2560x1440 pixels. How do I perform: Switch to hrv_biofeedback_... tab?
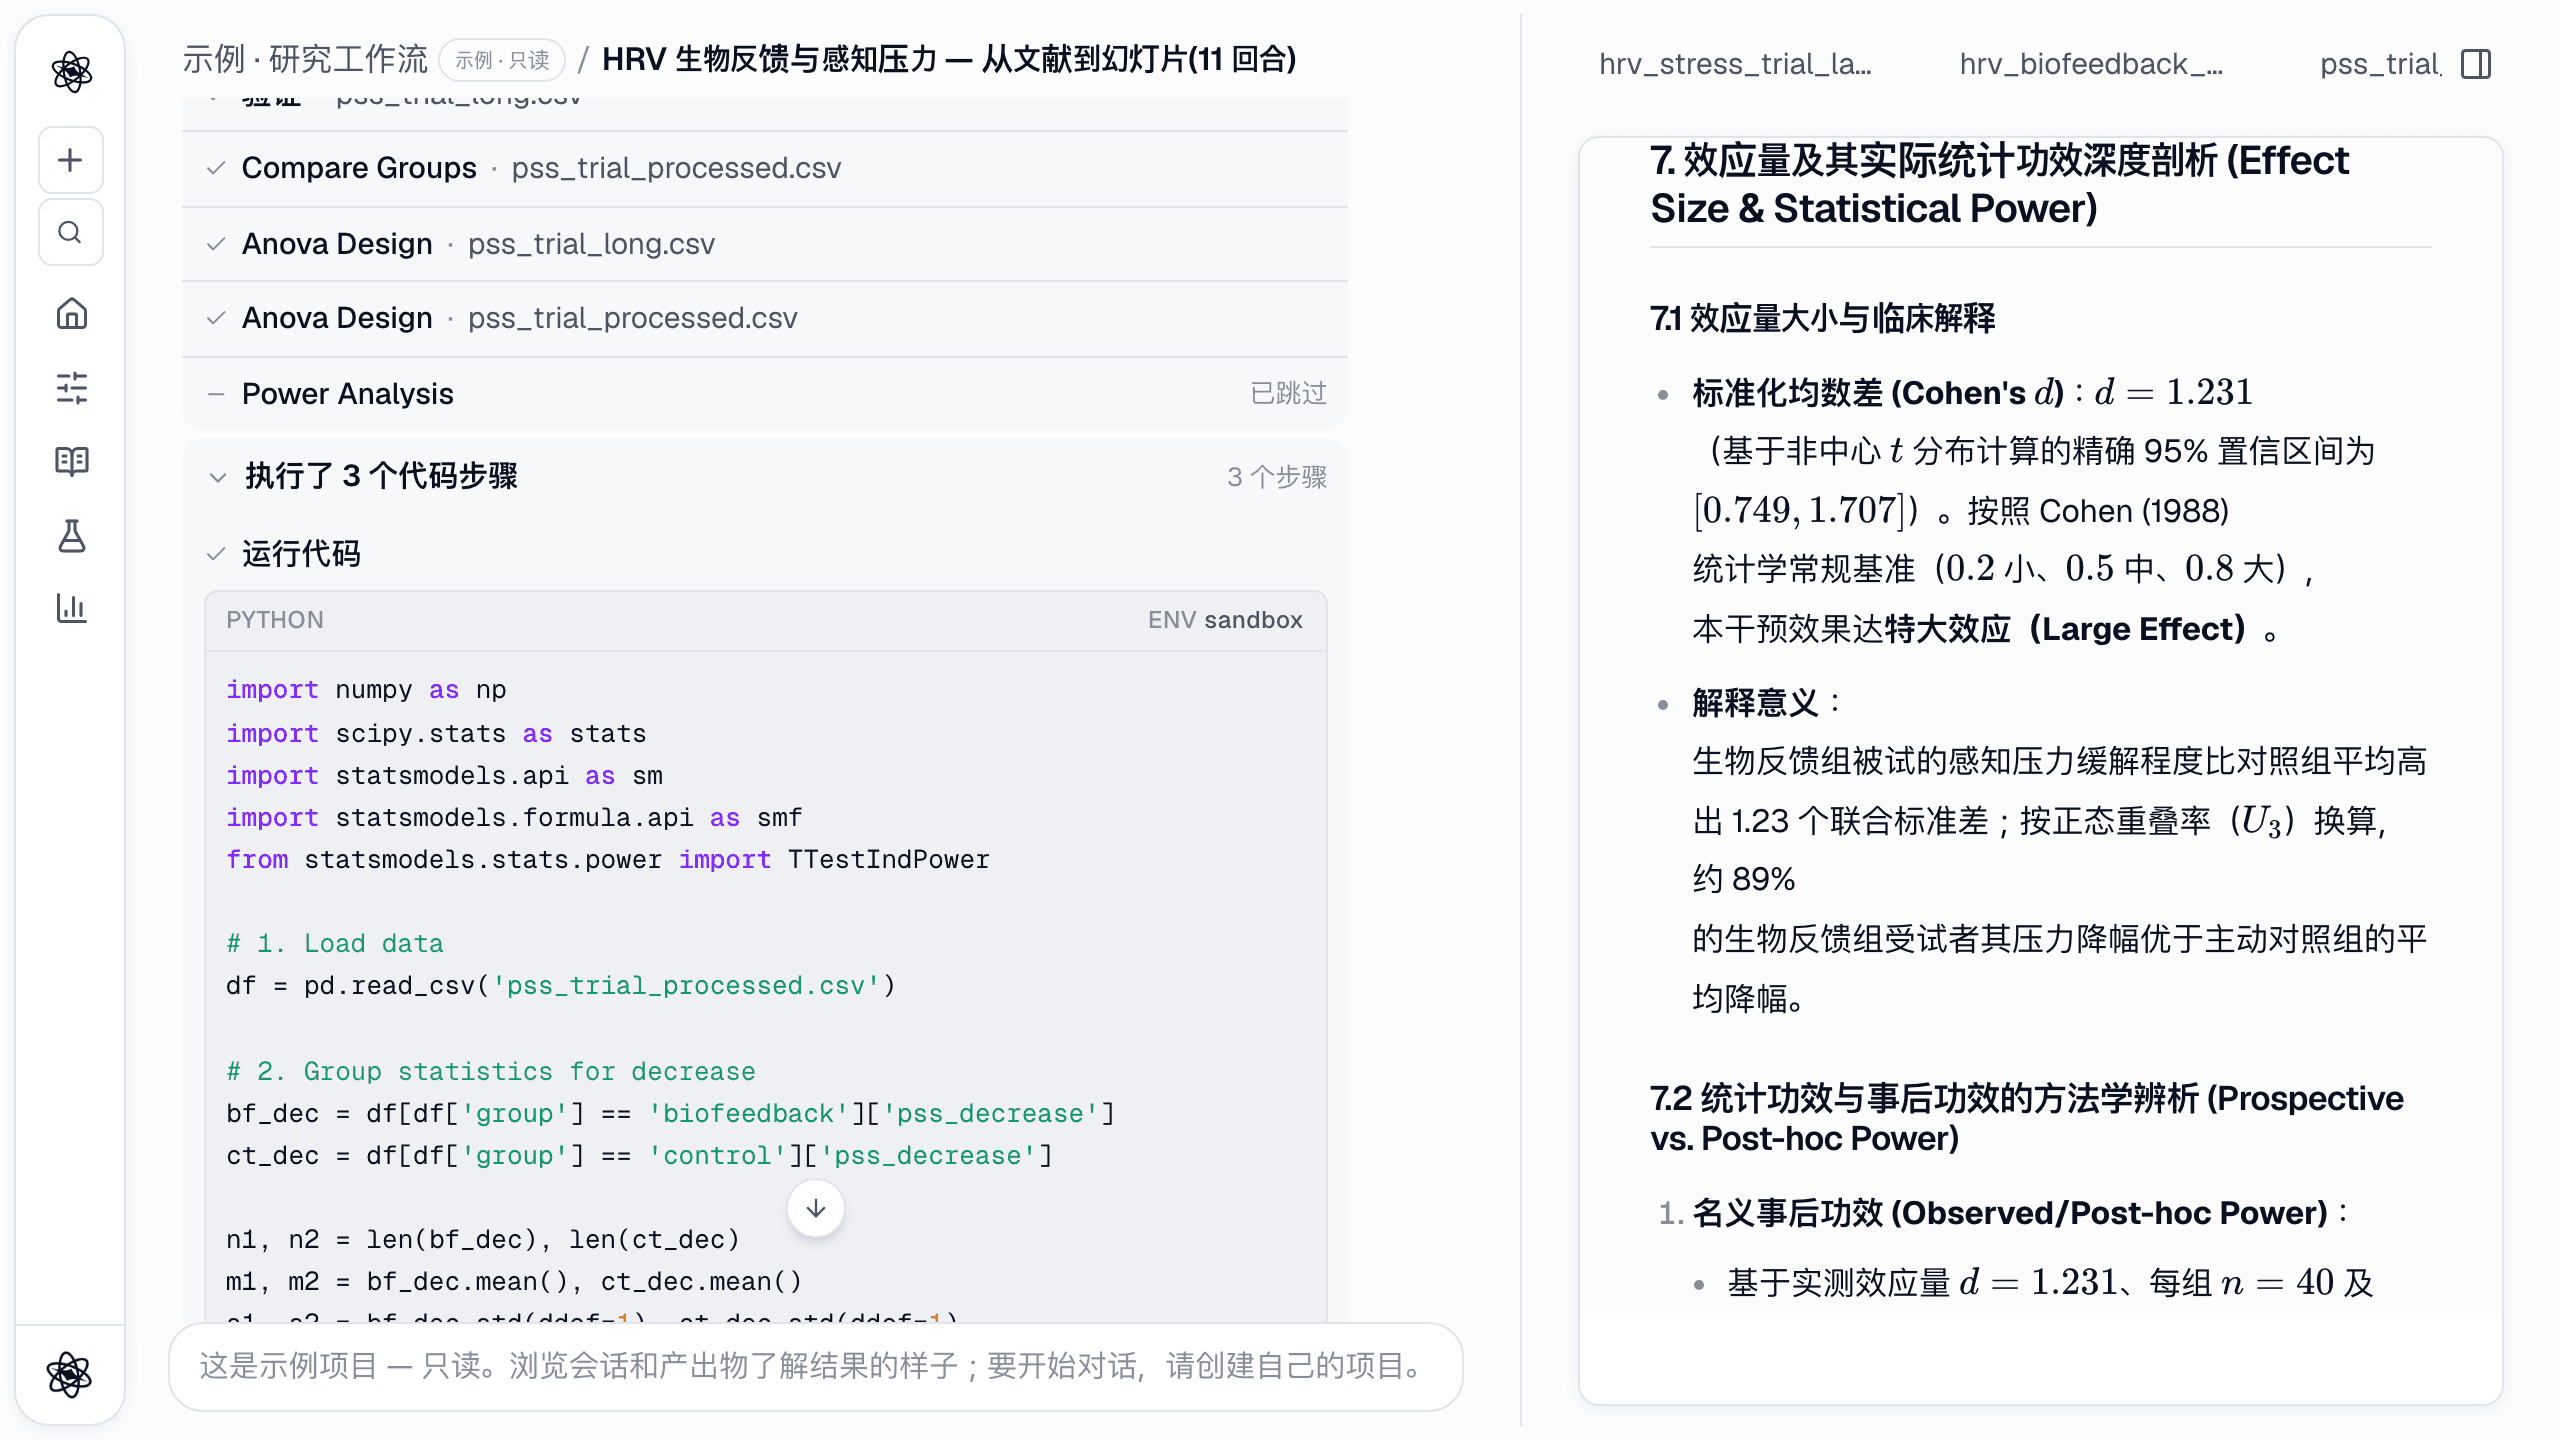pyautogui.click(x=2091, y=64)
